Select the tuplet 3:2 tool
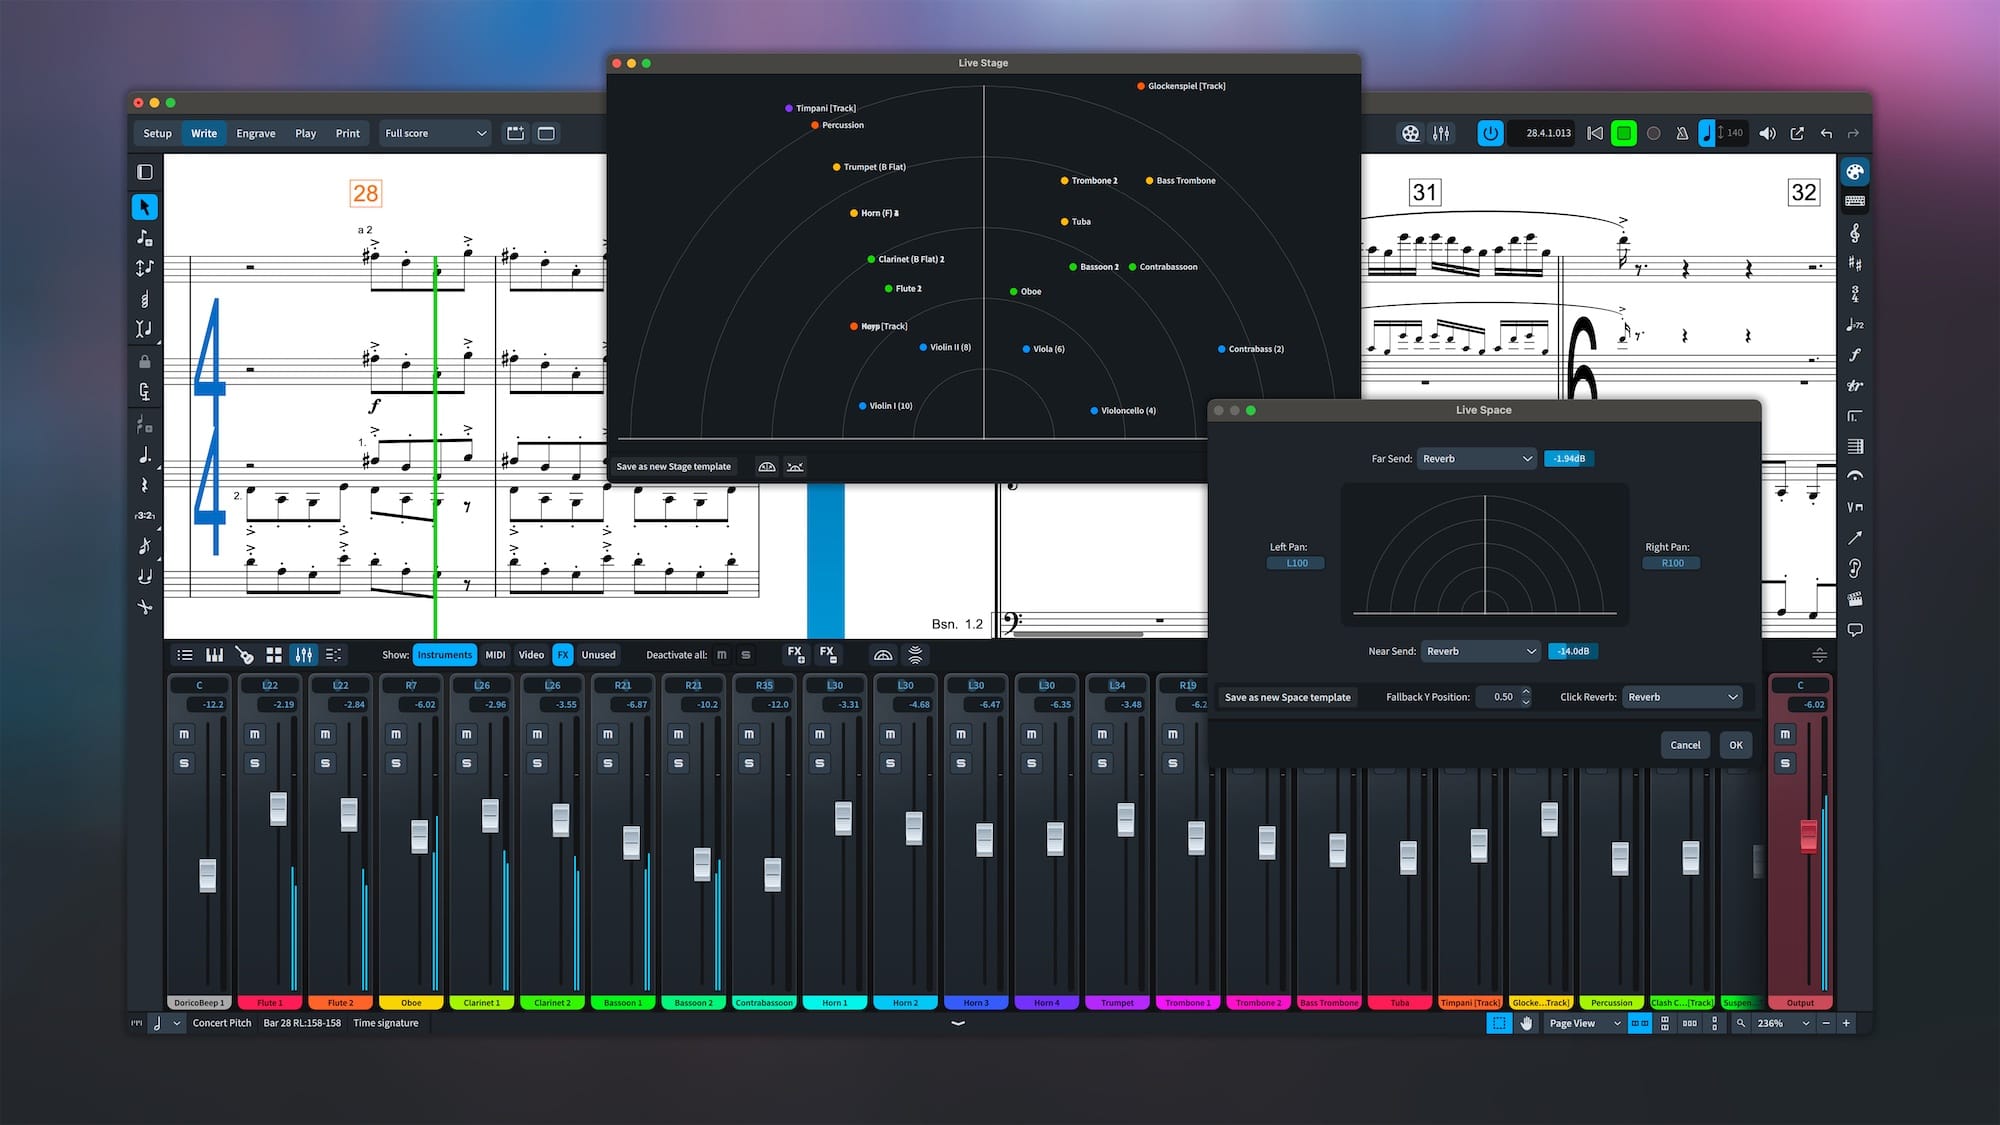Screen dimensions: 2000x1125 (x=144, y=515)
